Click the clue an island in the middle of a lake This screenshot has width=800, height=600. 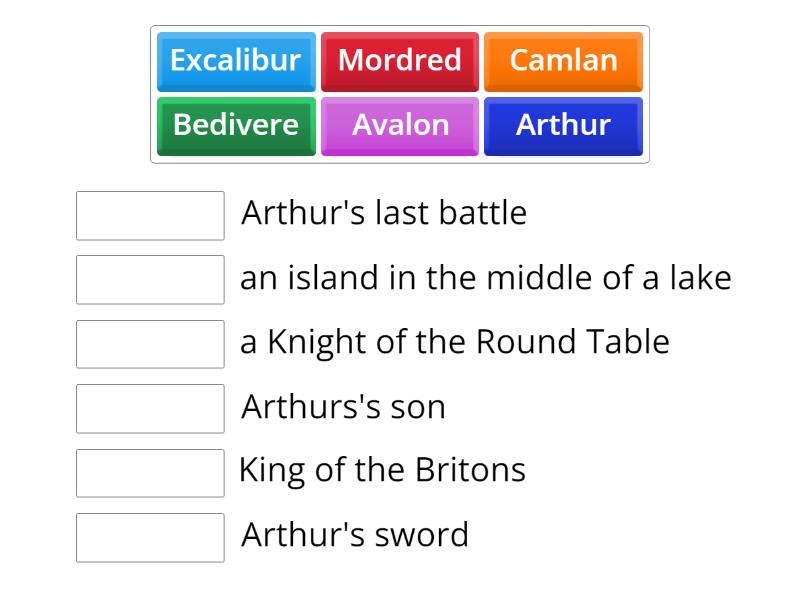(485, 277)
